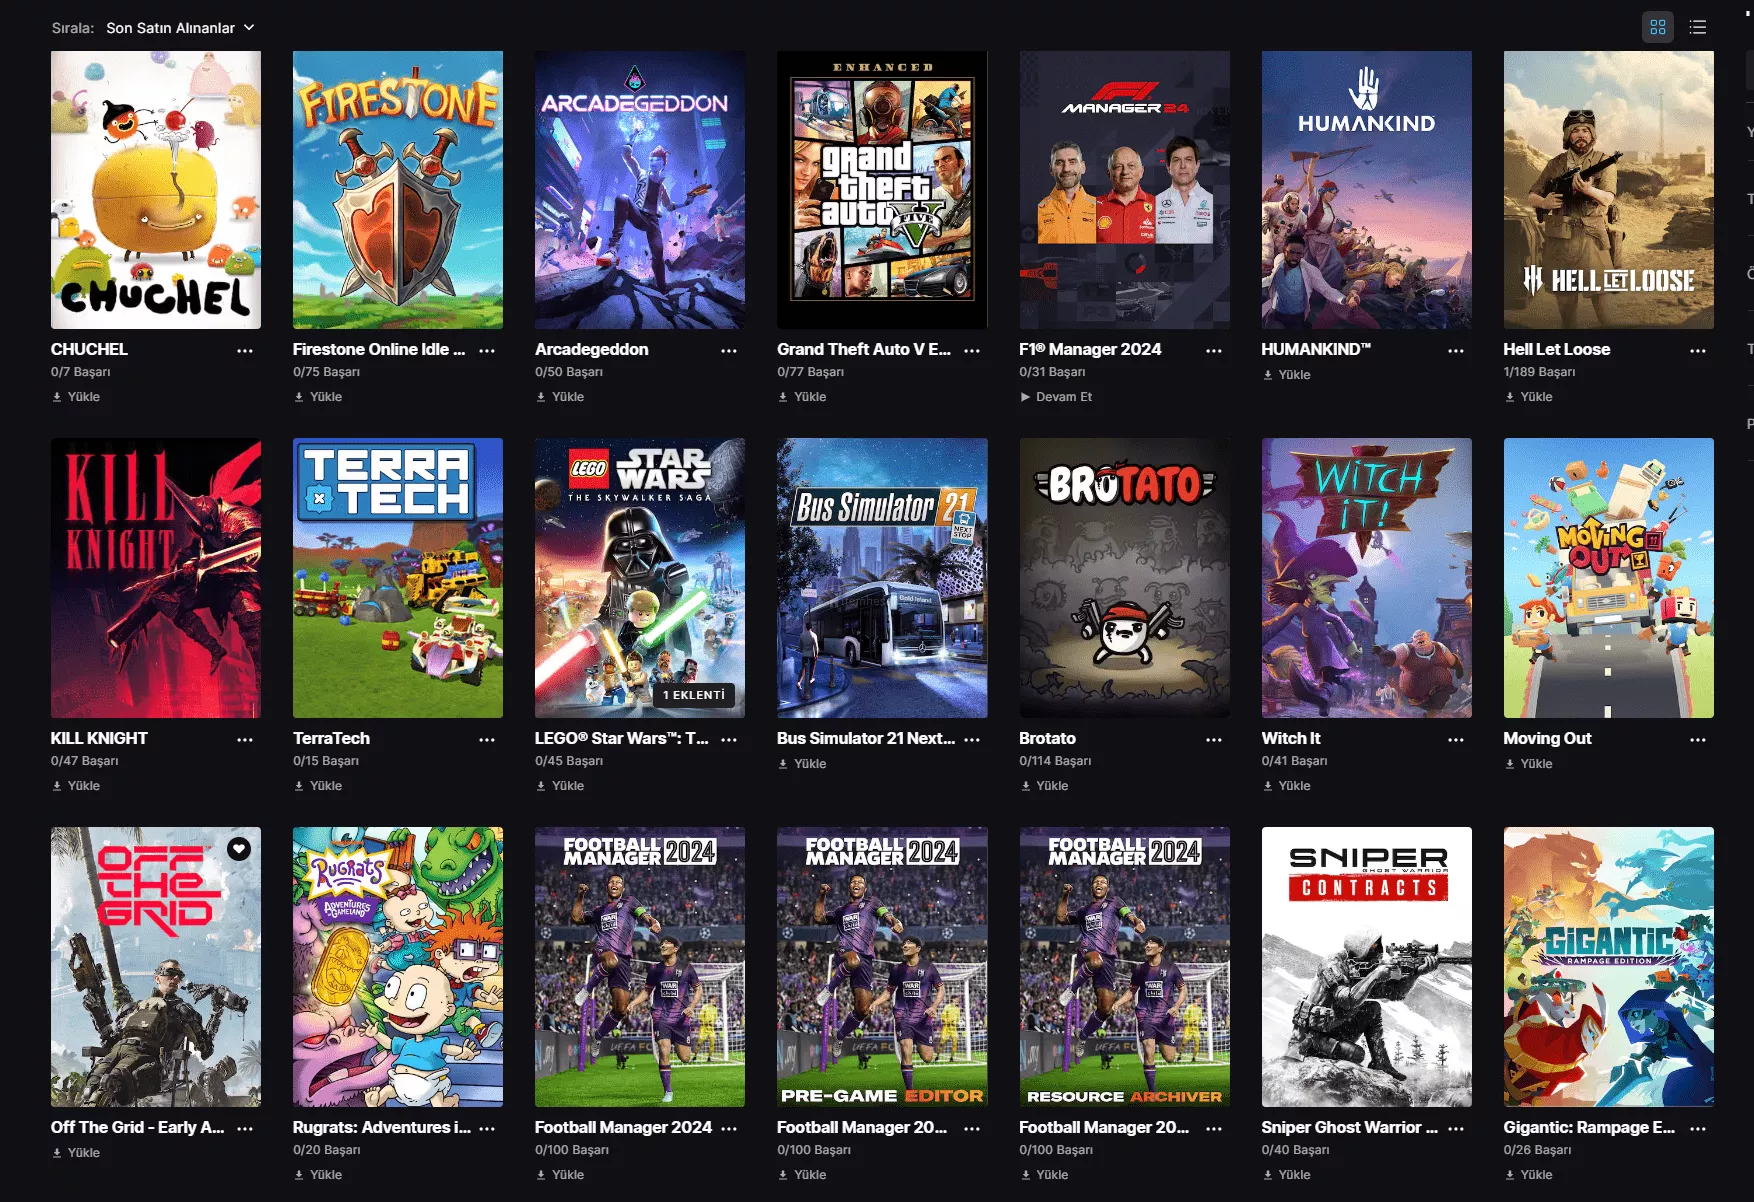The height and width of the screenshot is (1202, 1754).
Task: Open more options for CHUCHEL
Action: click(x=245, y=351)
